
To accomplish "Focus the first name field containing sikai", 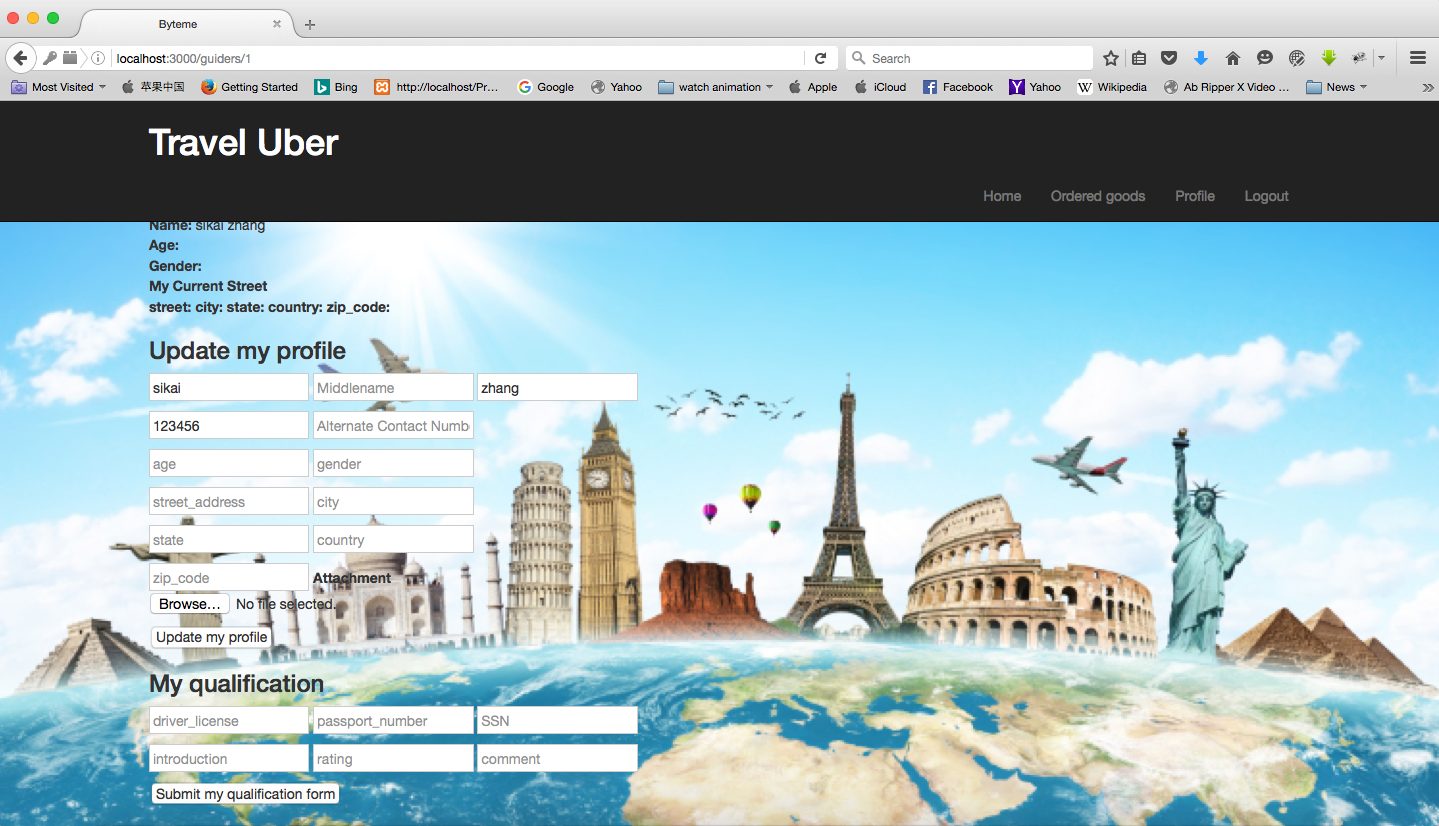I will [229, 387].
